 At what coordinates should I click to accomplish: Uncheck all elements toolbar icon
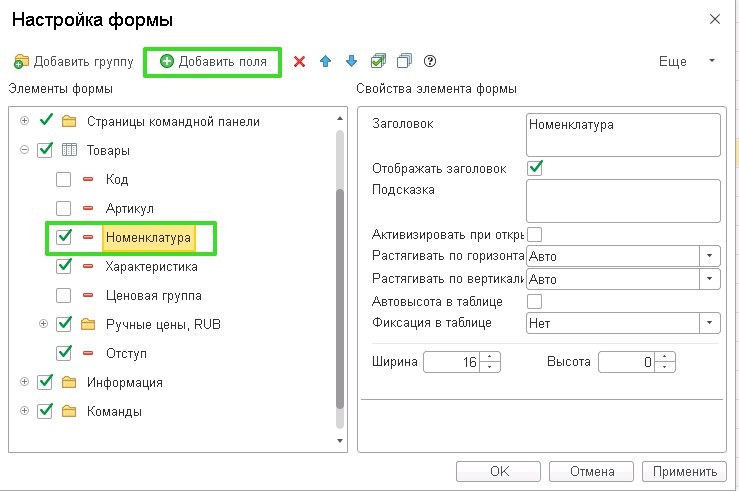point(404,61)
